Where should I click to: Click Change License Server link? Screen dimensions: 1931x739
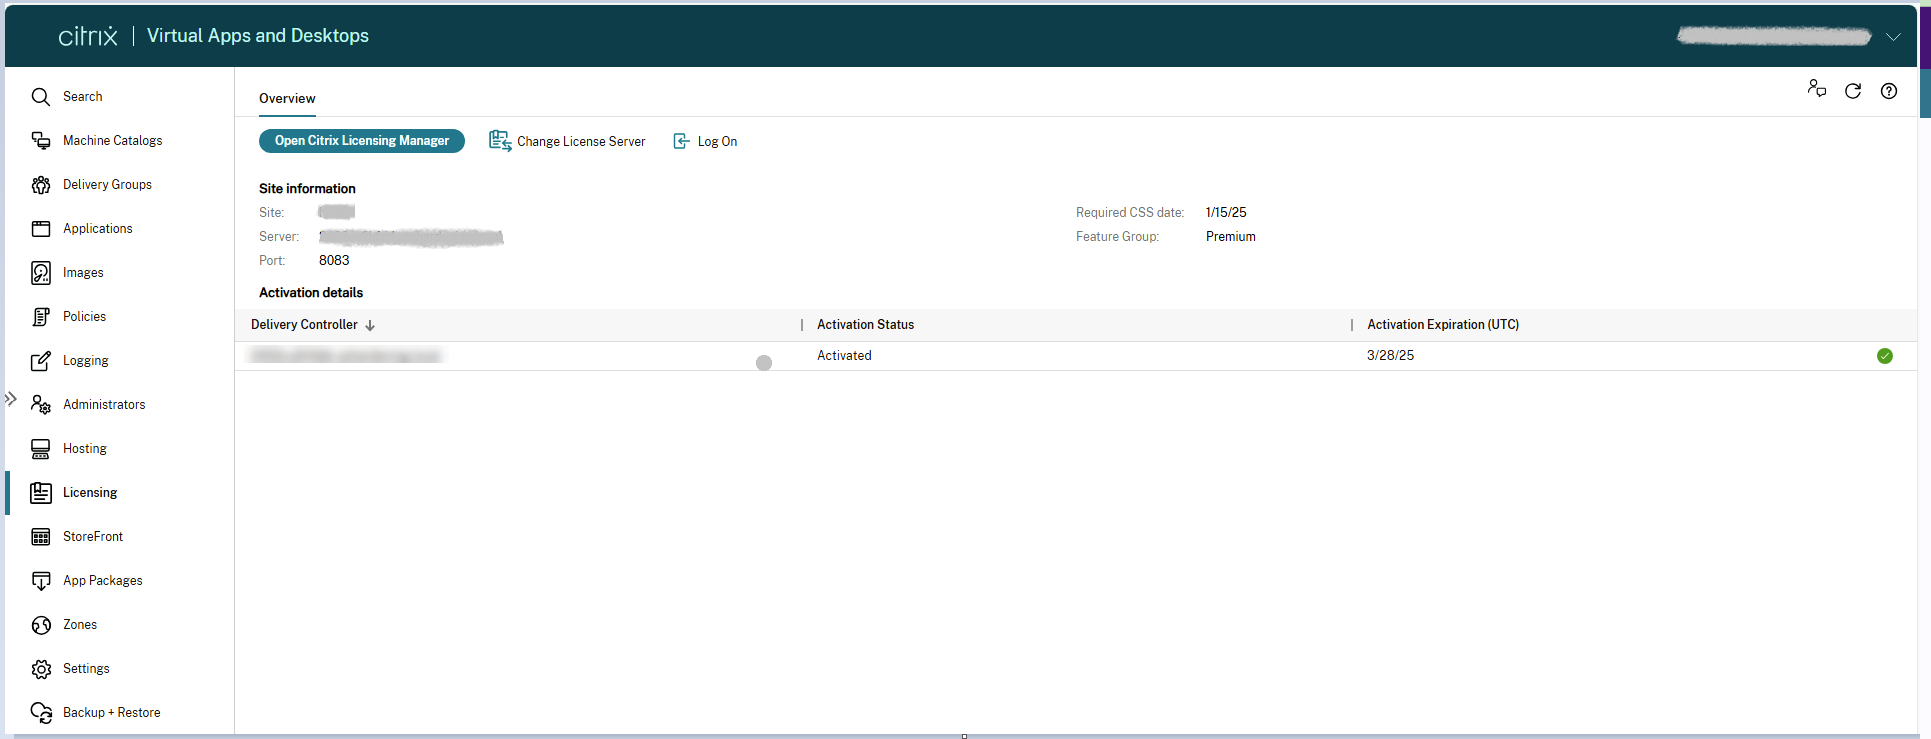click(x=581, y=142)
